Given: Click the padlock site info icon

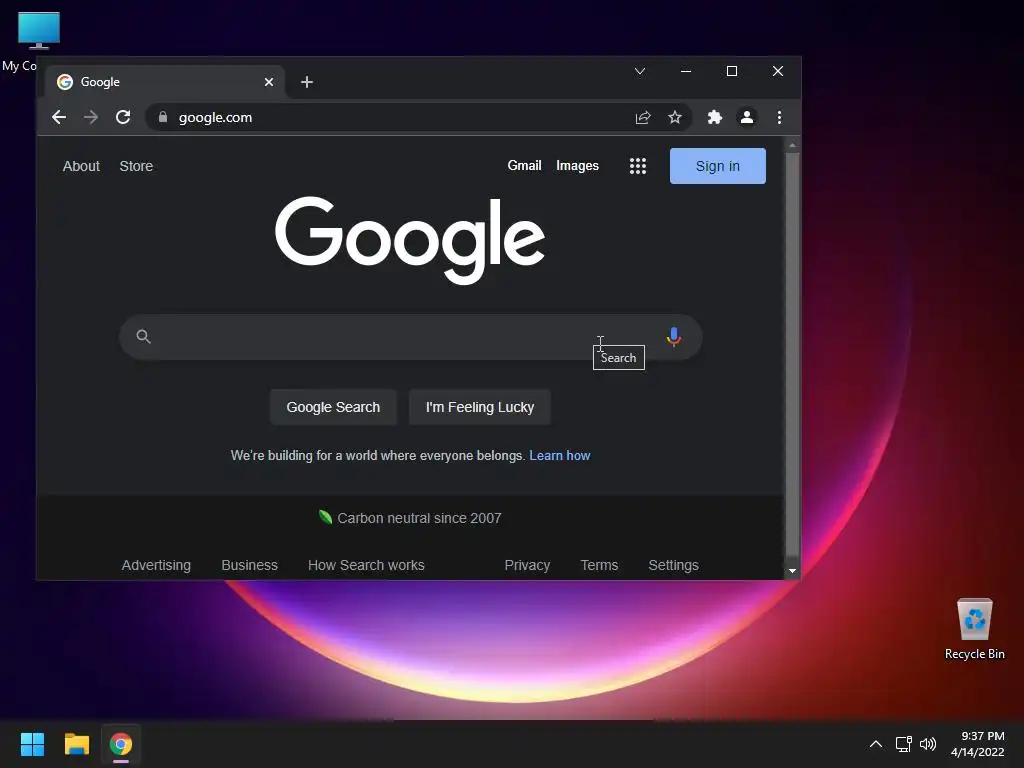Looking at the screenshot, I should (163, 117).
